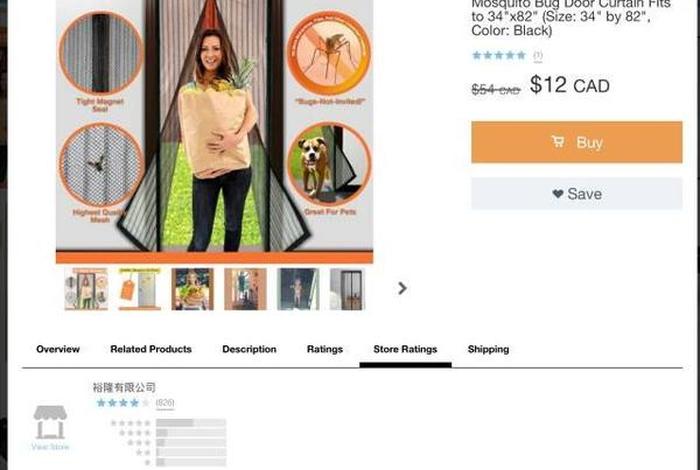
Task: Select the woman with groceries thumbnail
Action: (x=192, y=289)
